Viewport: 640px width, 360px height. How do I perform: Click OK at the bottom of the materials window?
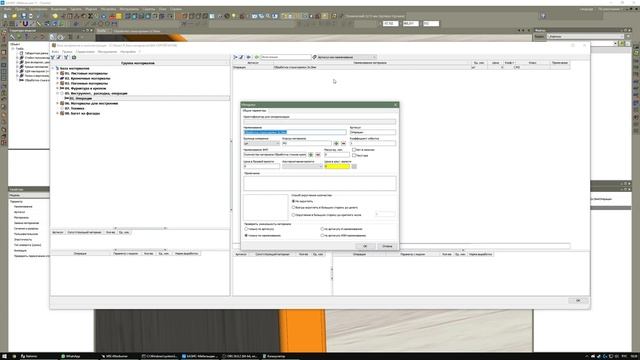pos(578,300)
